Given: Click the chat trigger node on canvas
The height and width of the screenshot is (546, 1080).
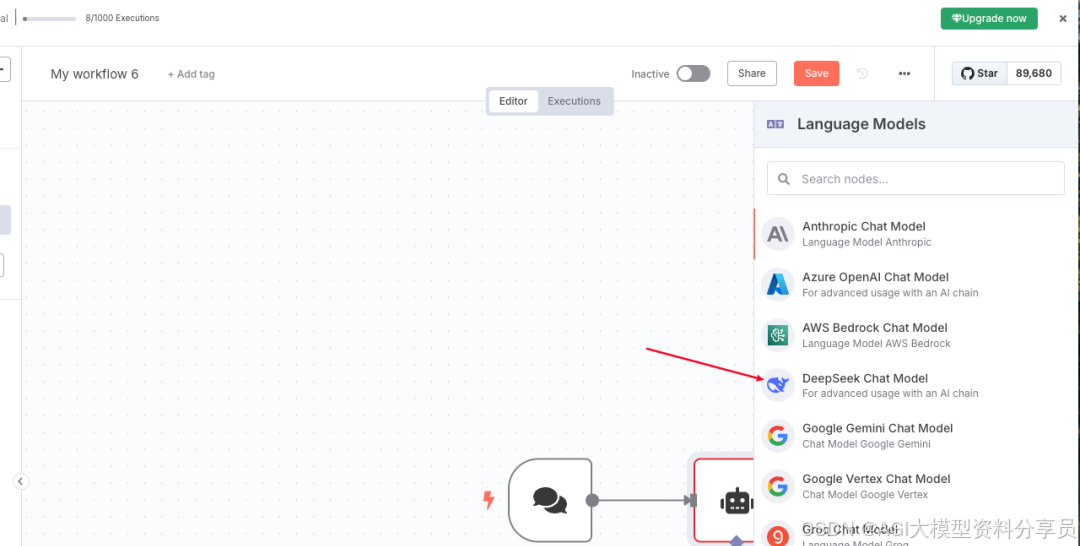Looking at the screenshot, I should (550, 500).
